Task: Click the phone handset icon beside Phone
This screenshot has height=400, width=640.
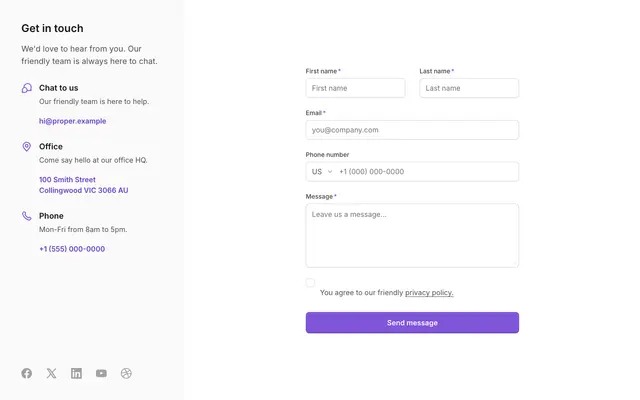Action: click(x=27, y=216)
